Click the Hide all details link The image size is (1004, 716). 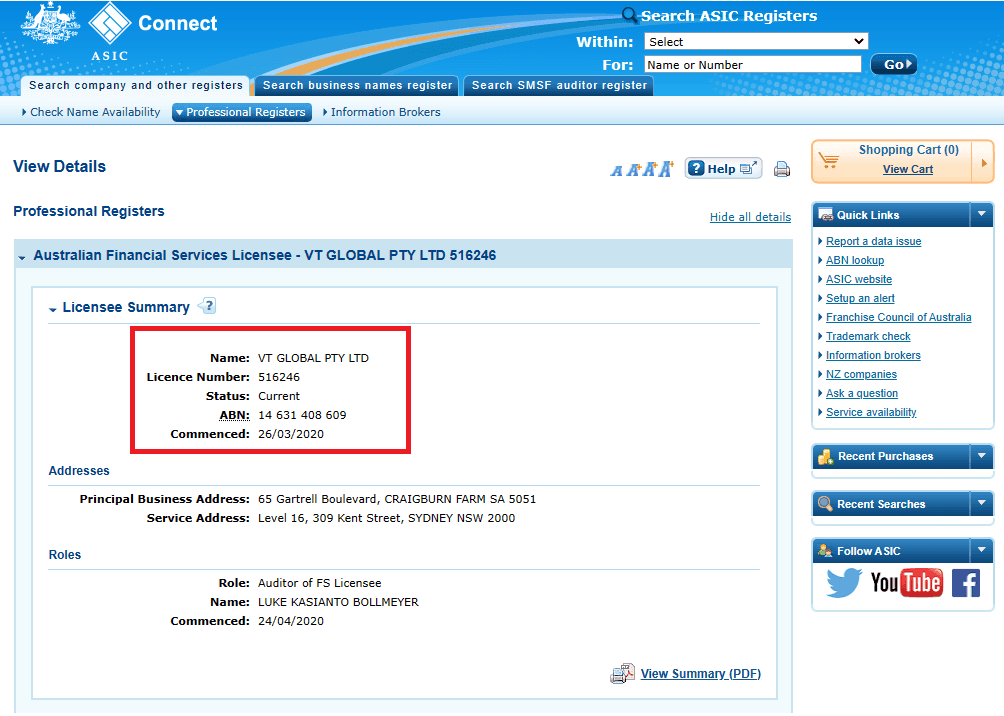tap(750, 217)
